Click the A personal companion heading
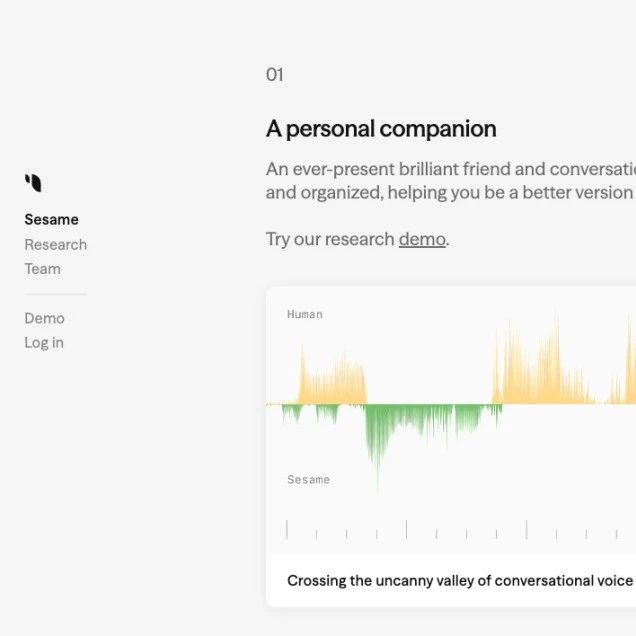This screenshot has width=636, height=636. point(380,129)
